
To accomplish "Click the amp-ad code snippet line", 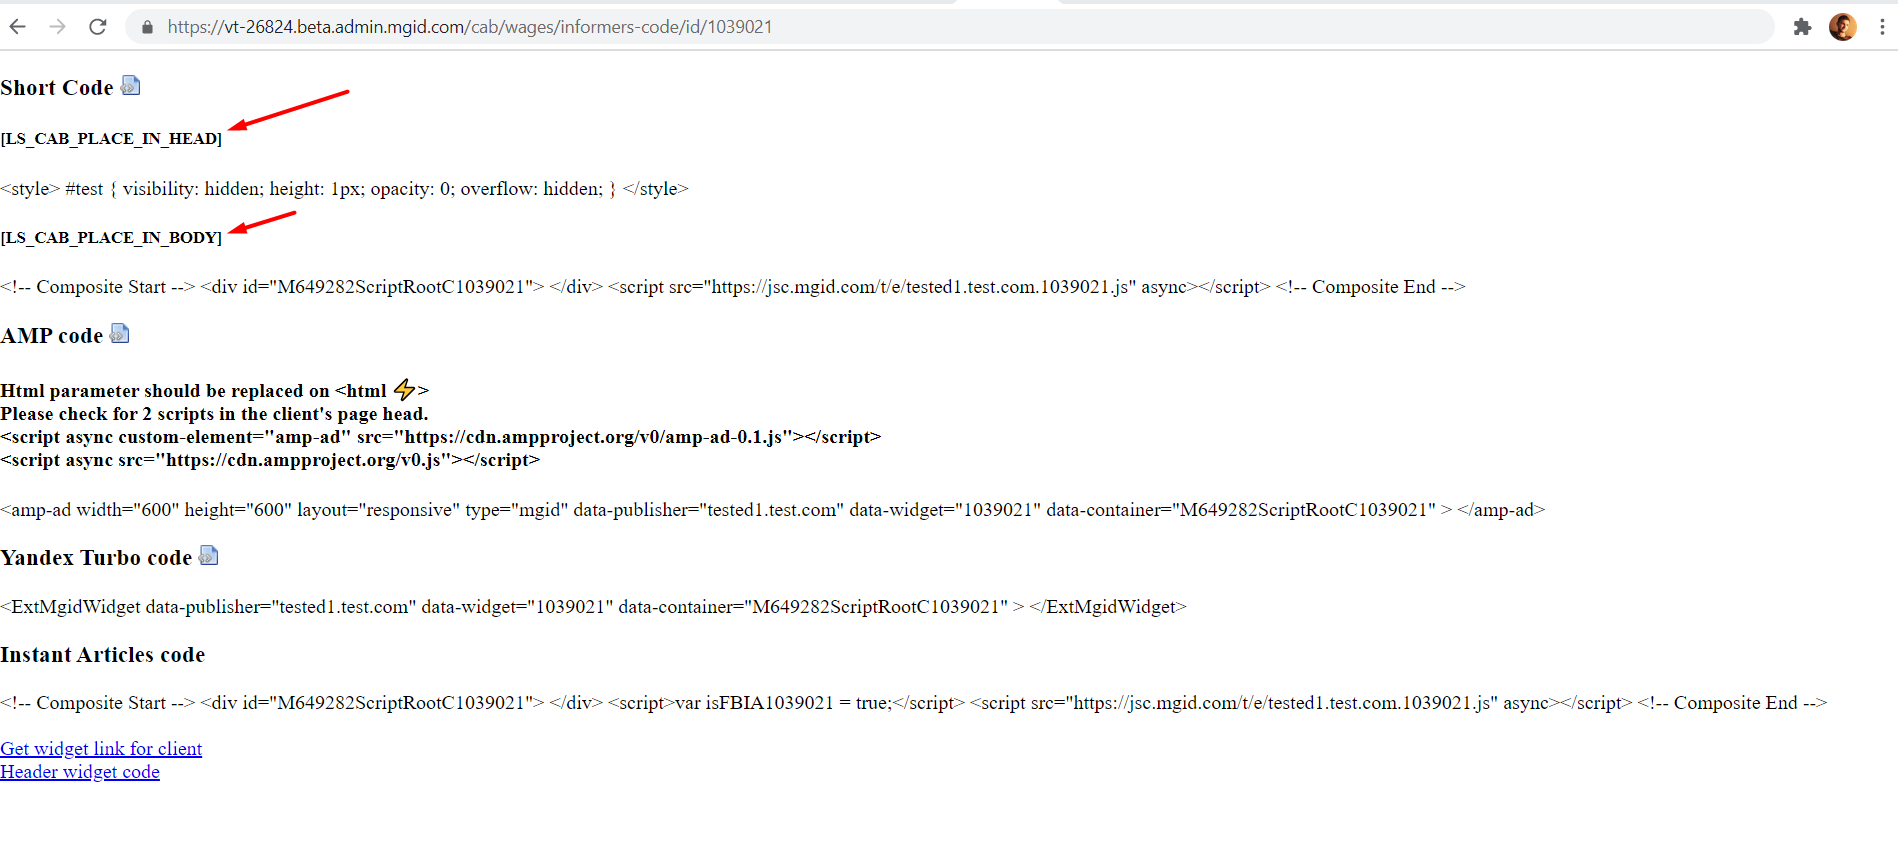I will [772, 510].
